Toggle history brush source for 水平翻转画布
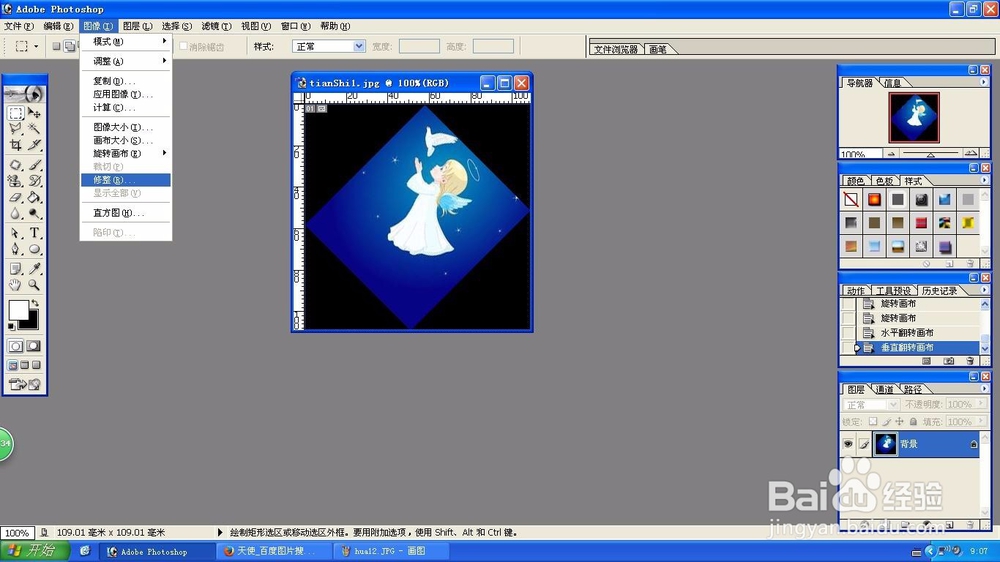 pos(848,332)
